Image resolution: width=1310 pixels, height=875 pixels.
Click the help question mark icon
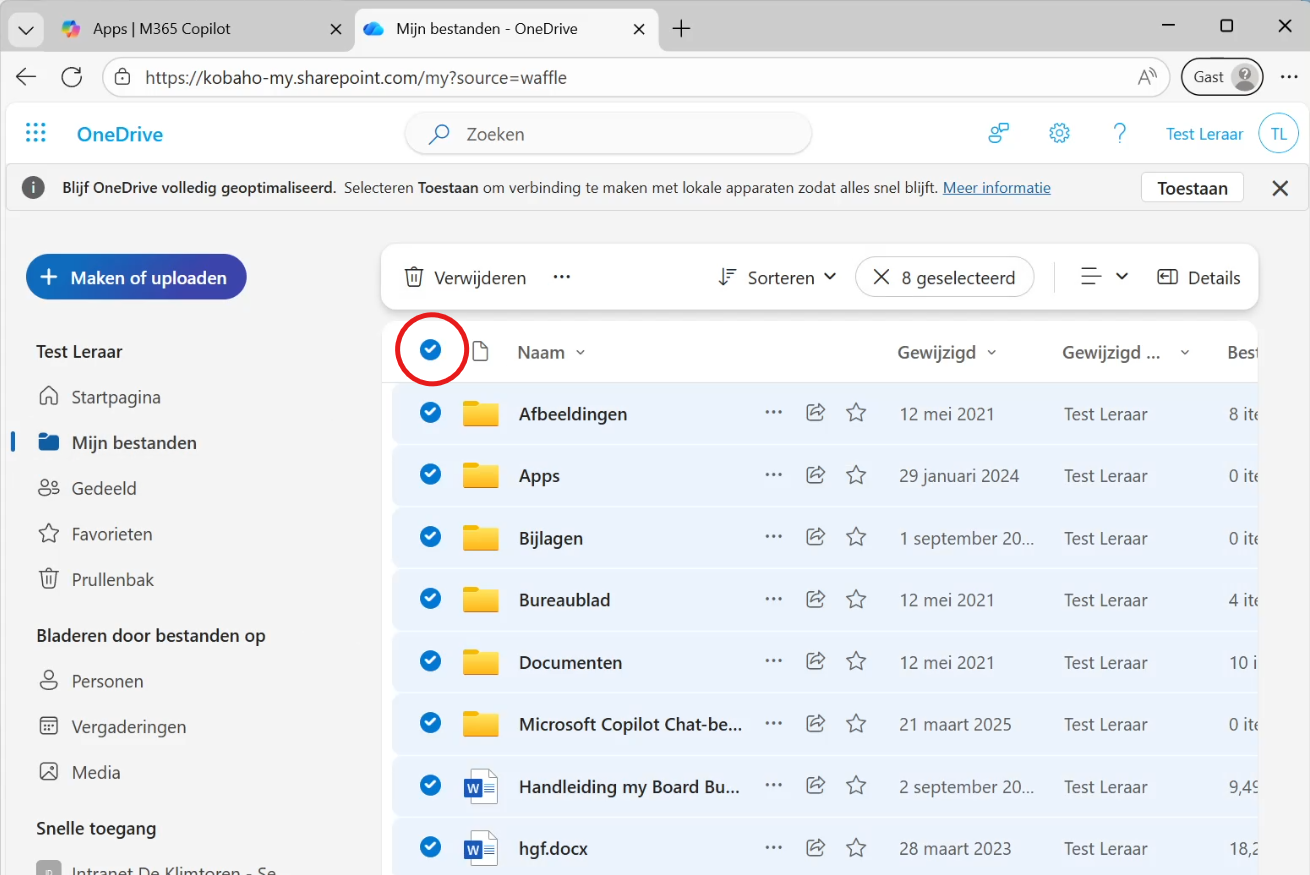tap(1119, 134)
